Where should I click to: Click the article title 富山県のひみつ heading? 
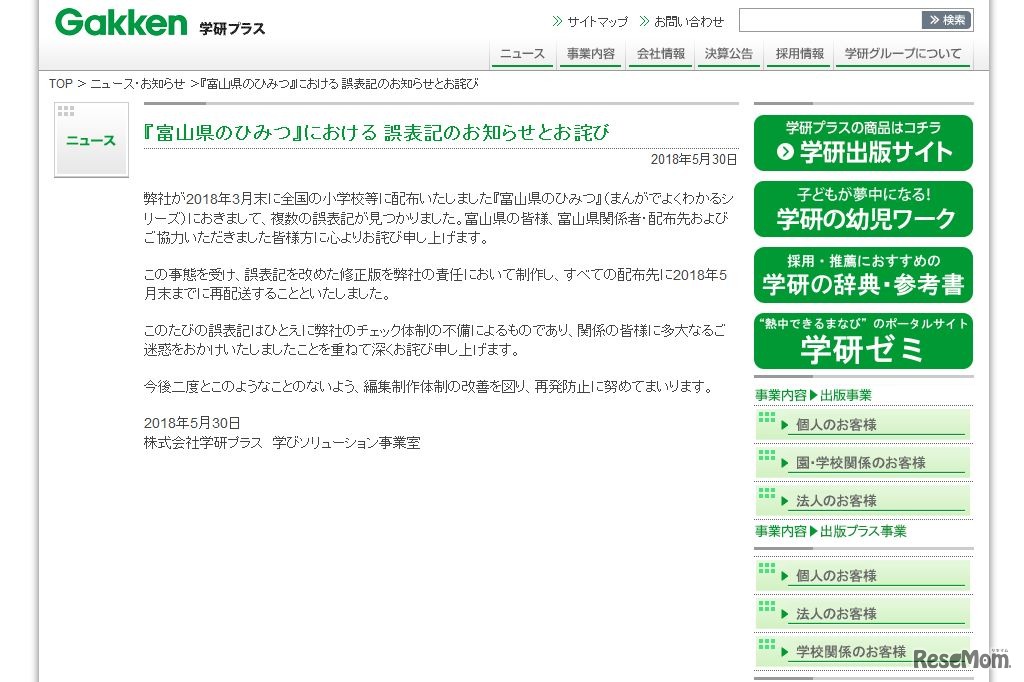(376, 133)
